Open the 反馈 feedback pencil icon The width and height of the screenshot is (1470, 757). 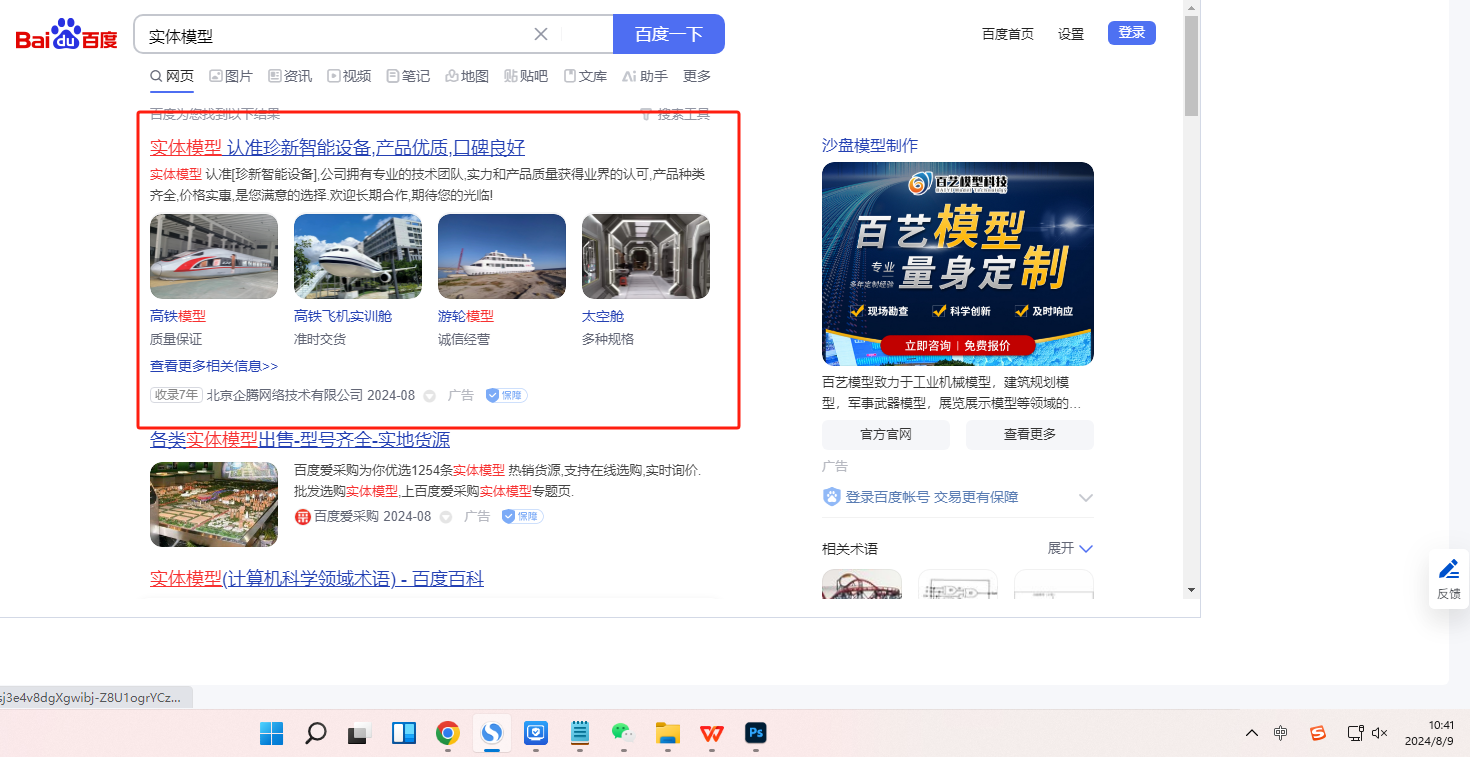click(x=1448, y=569)
